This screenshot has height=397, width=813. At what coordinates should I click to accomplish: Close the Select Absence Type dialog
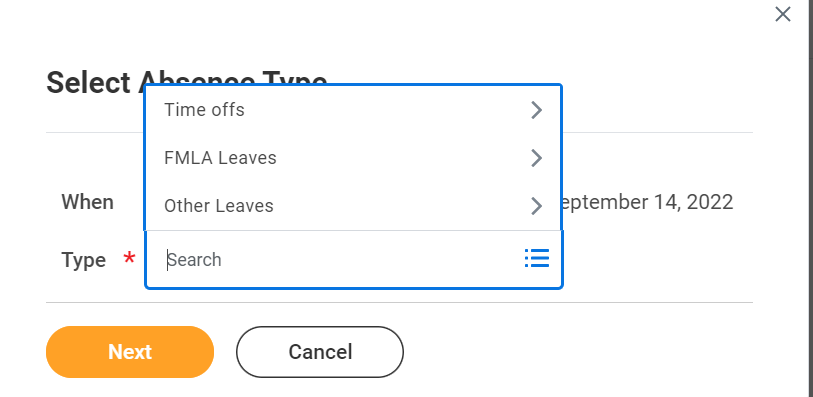click(x=782, y=14)
